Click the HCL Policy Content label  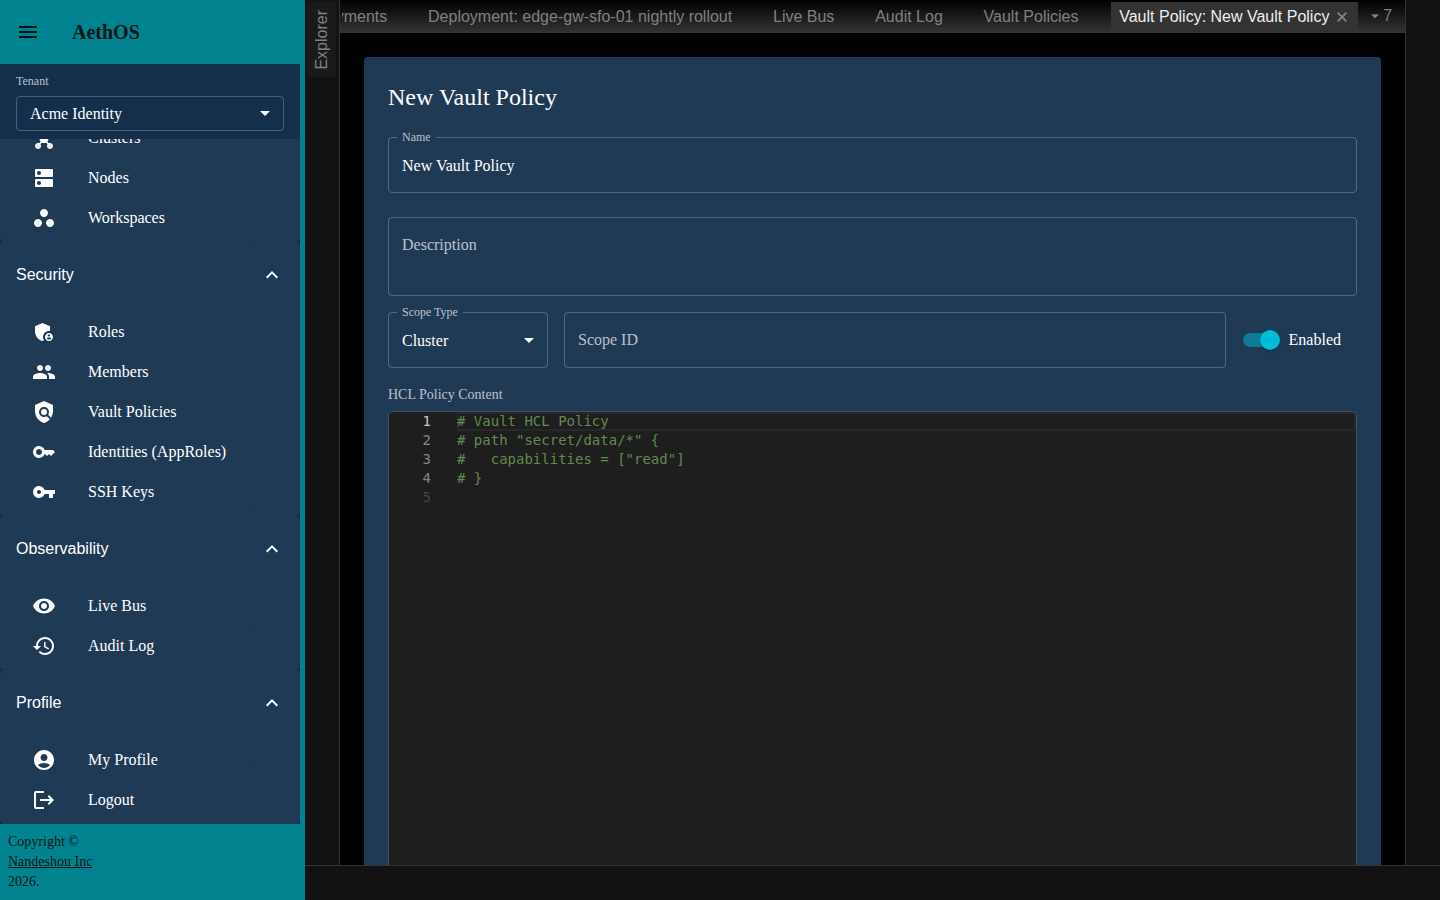pos(445,394)
